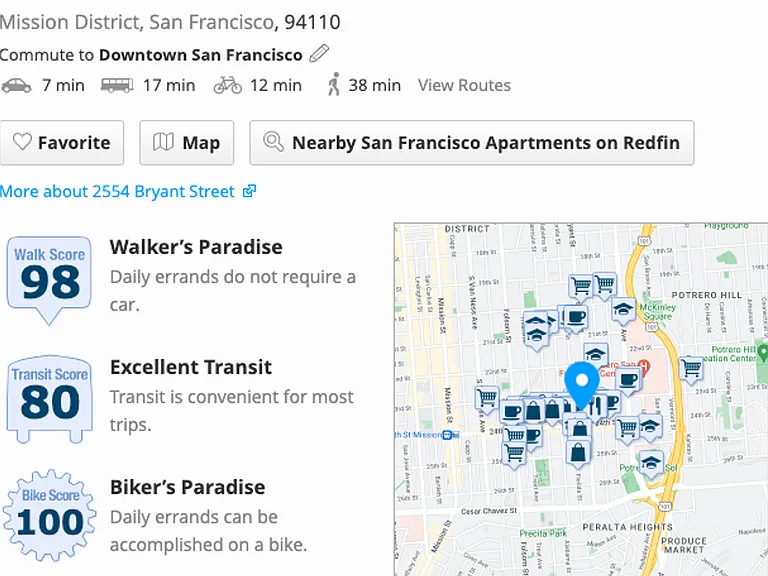Click the Transit Score 80 badge
Image resolution: width=768 pixels, height=576 pixels.
coord(49,399)
